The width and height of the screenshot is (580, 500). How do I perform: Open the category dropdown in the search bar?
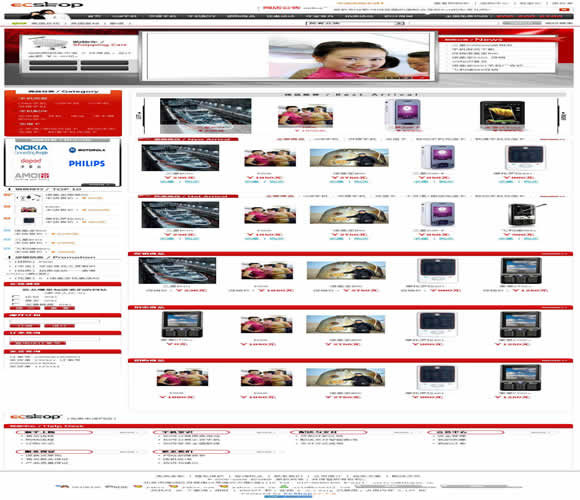click(355, 23)
